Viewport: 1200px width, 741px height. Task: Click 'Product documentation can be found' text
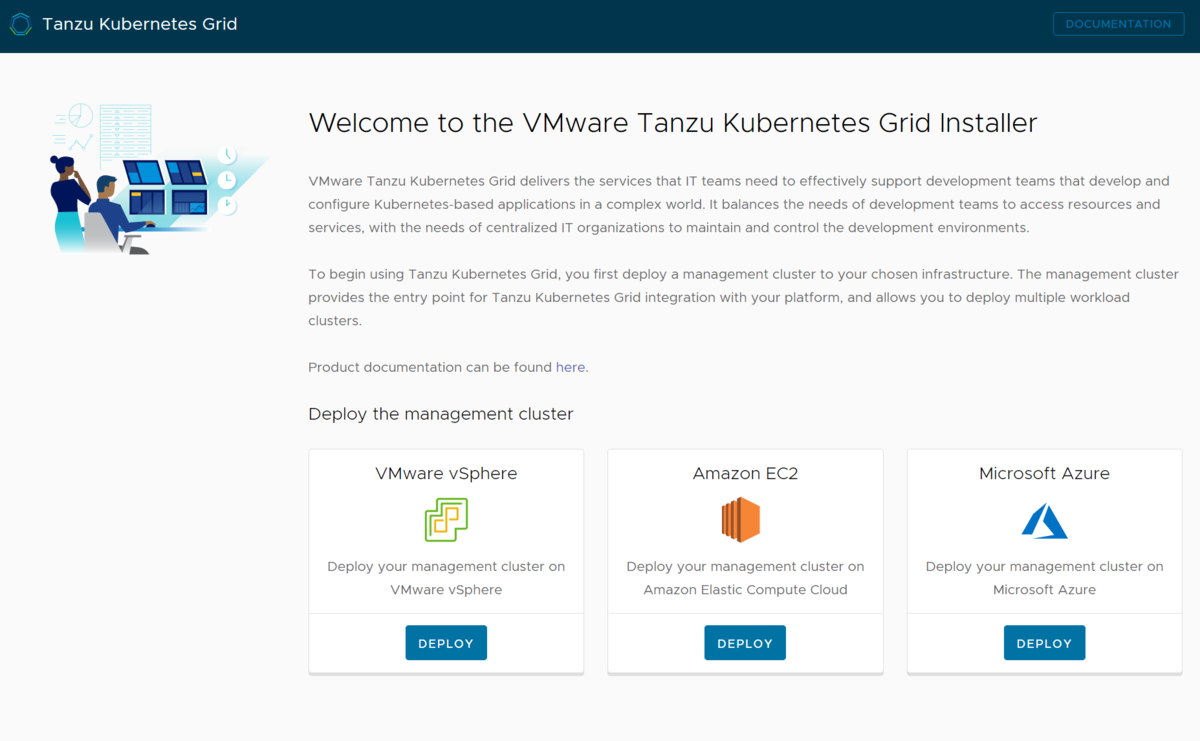pyautogui.click(x=430, y=367)
